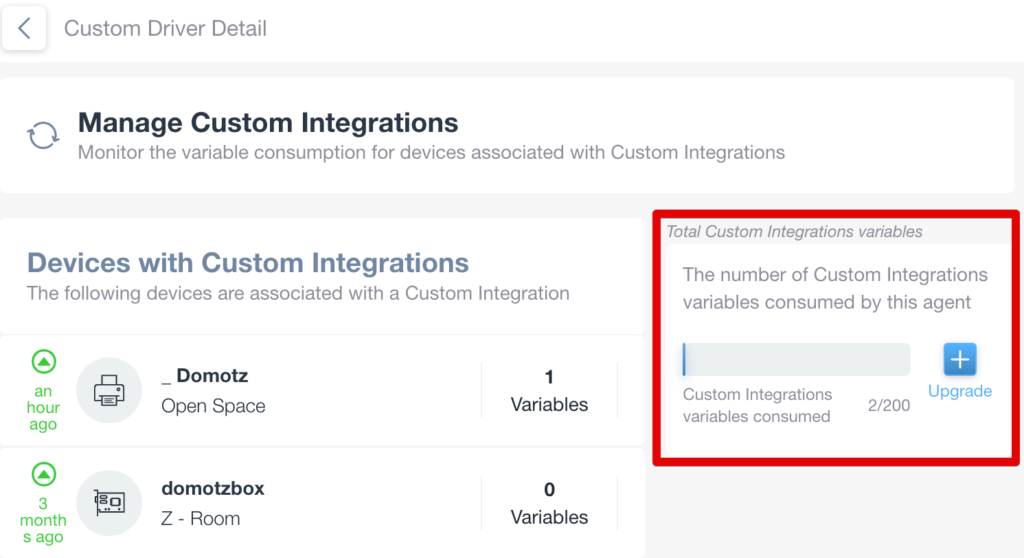Click the refresh sync icon beside Manage Custom Integrations
This screenshot has height=558, width=1024.
point(43,135)
